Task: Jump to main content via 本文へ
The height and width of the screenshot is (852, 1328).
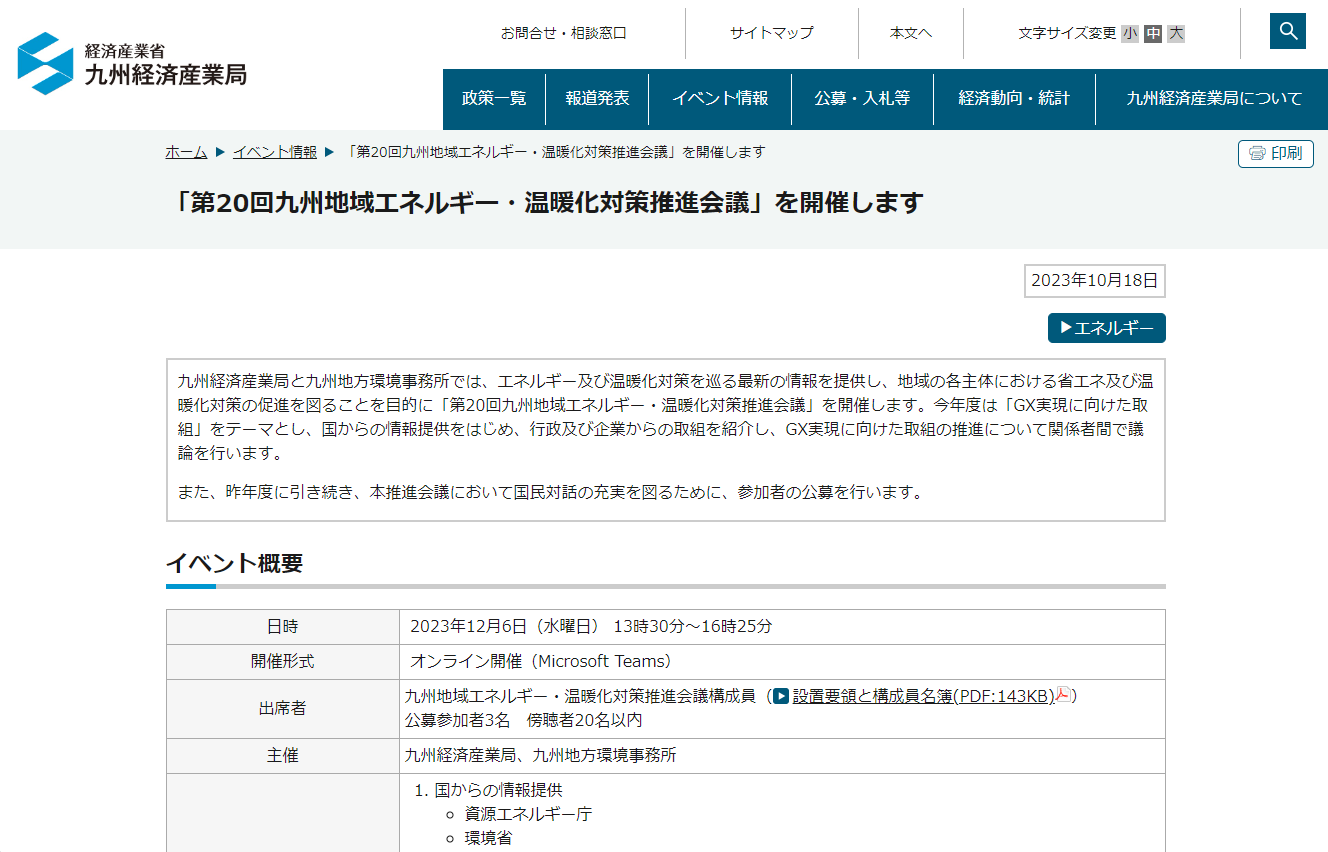Action: click(910, 33)
